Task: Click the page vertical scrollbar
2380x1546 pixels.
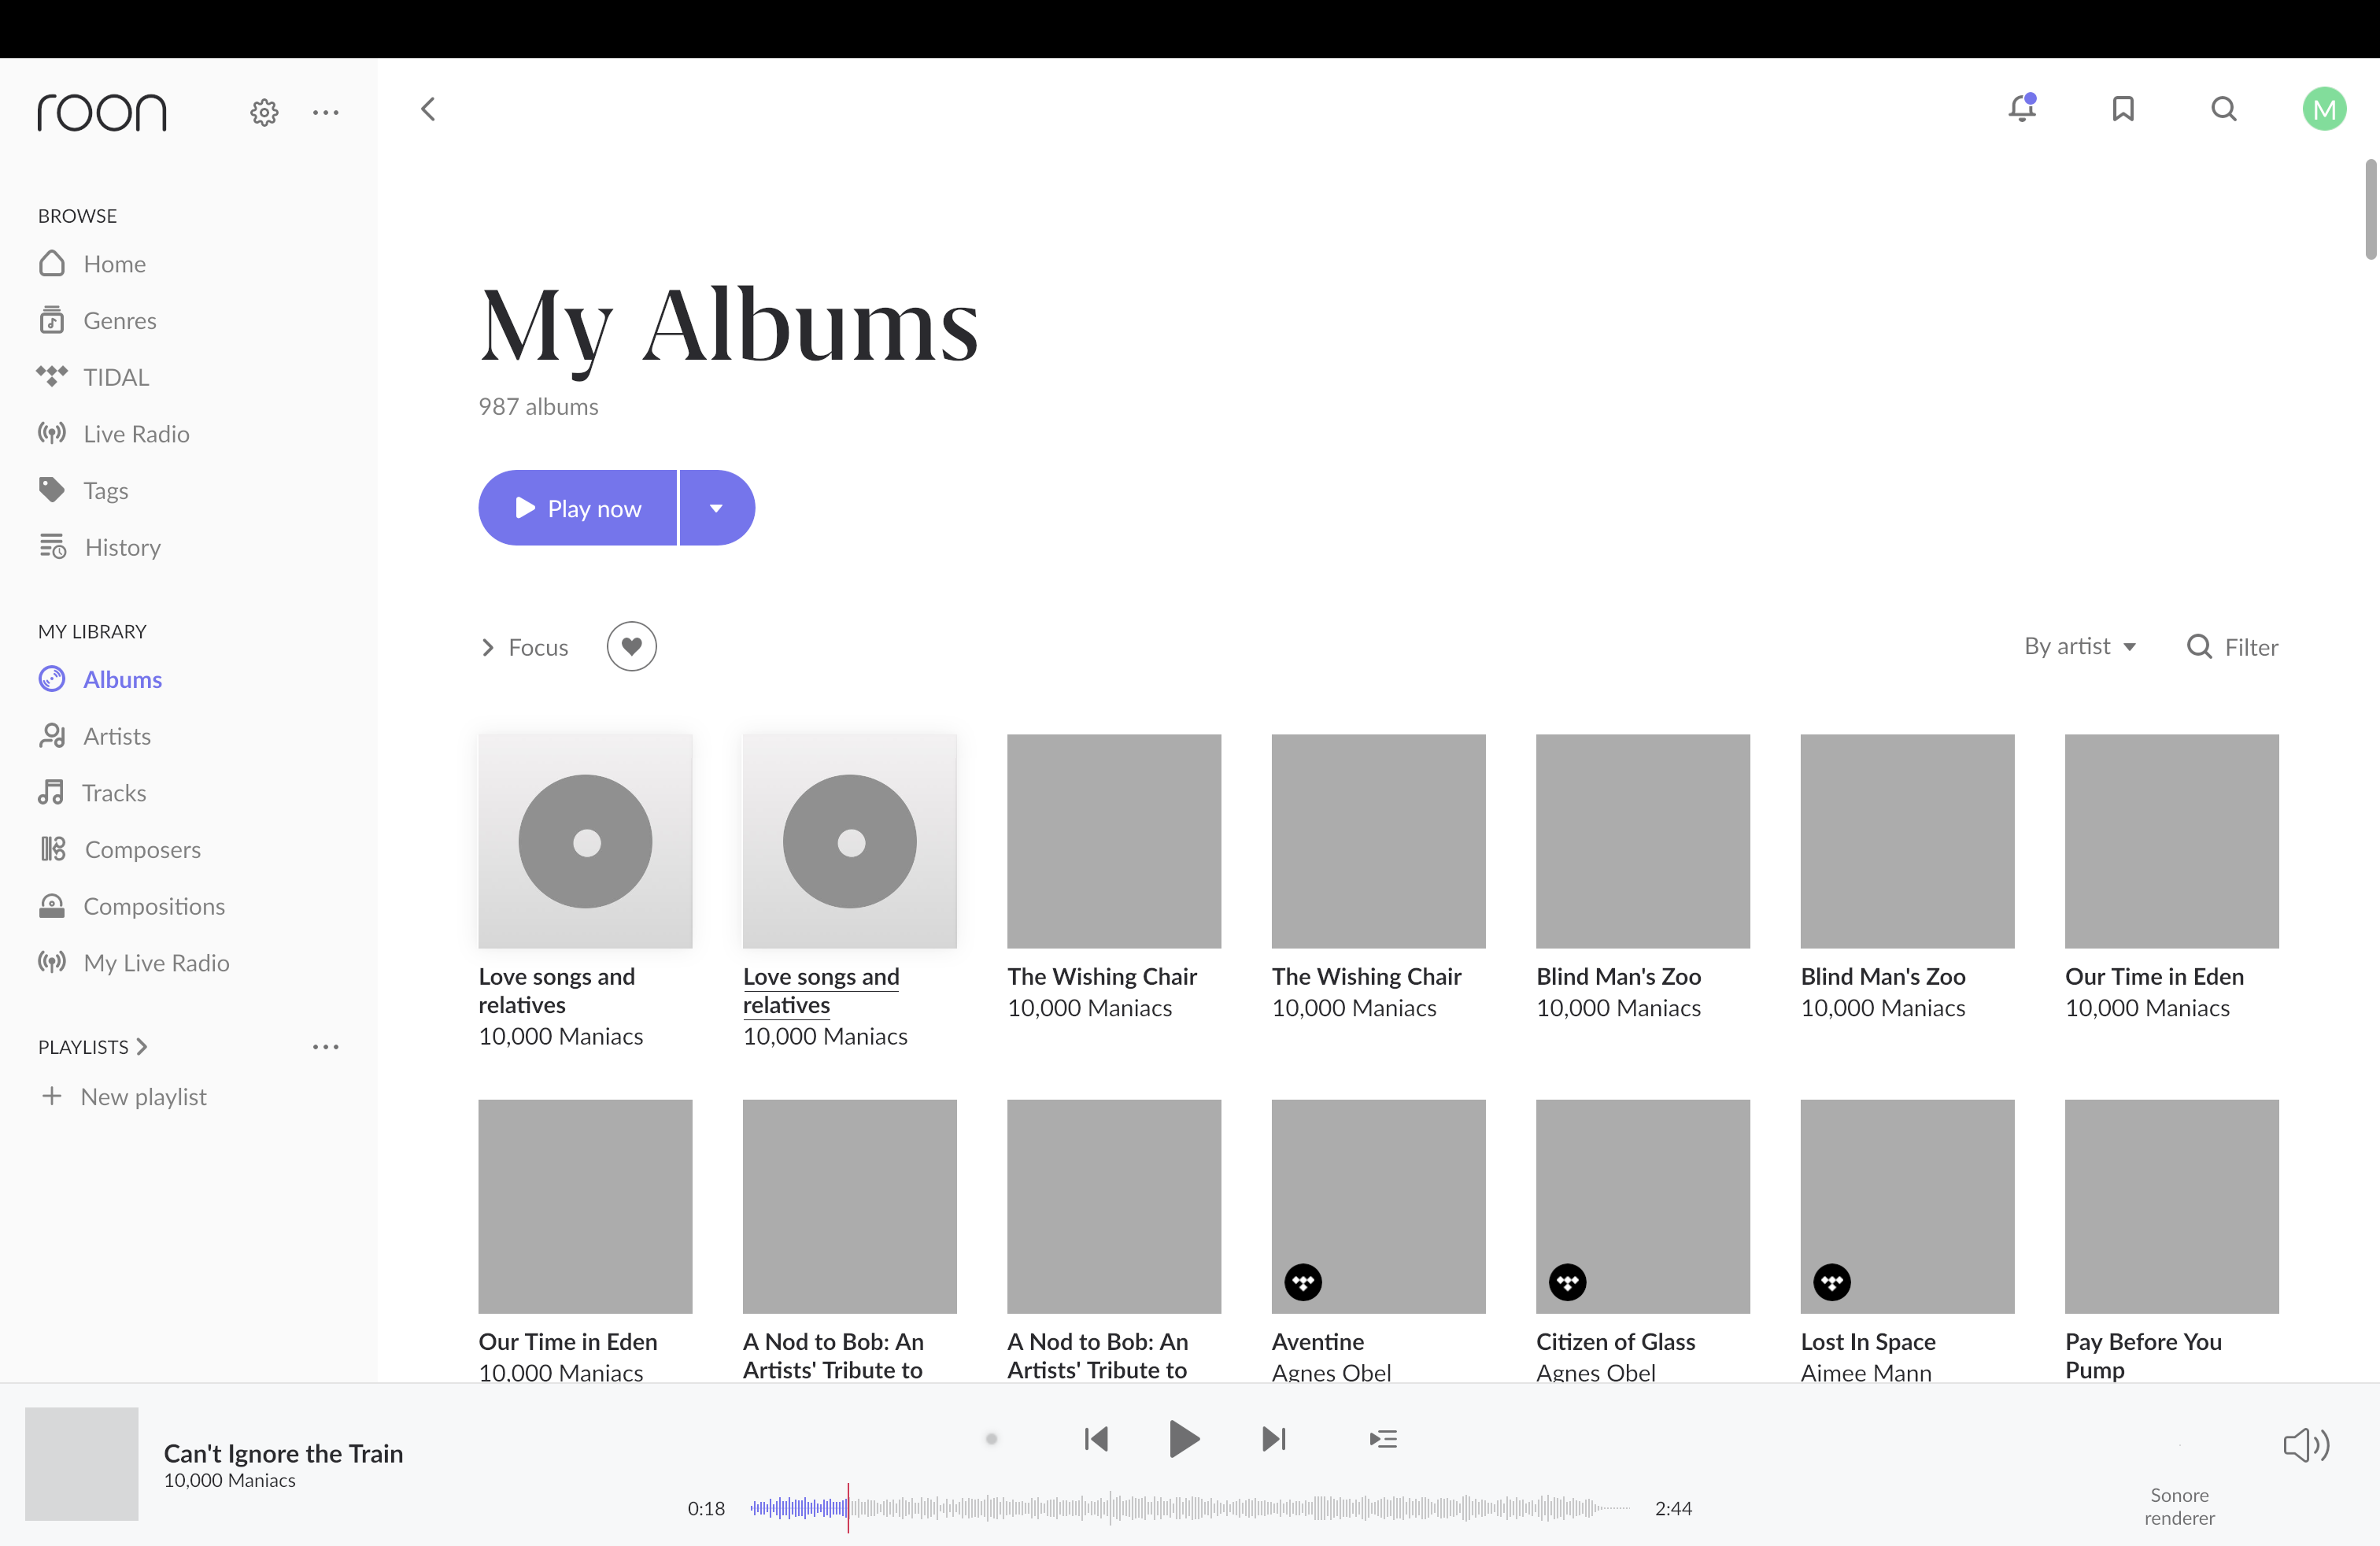Action: [2370, 209]
